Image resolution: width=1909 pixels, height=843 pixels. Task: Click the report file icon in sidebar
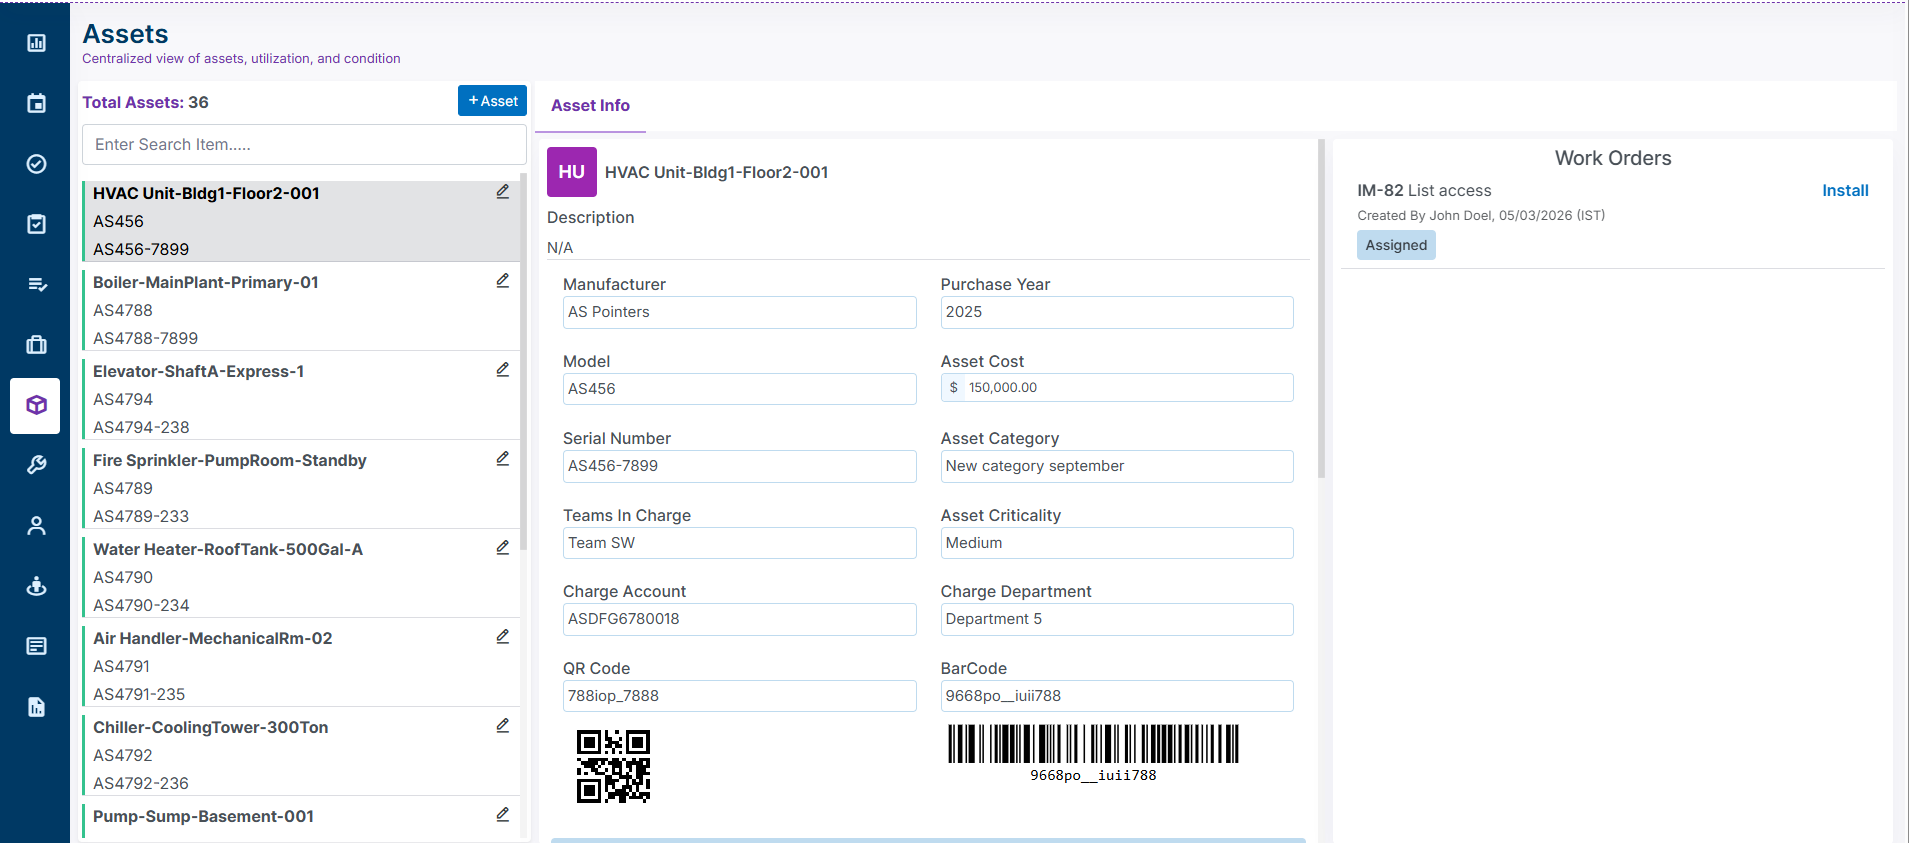click(36, 707)
